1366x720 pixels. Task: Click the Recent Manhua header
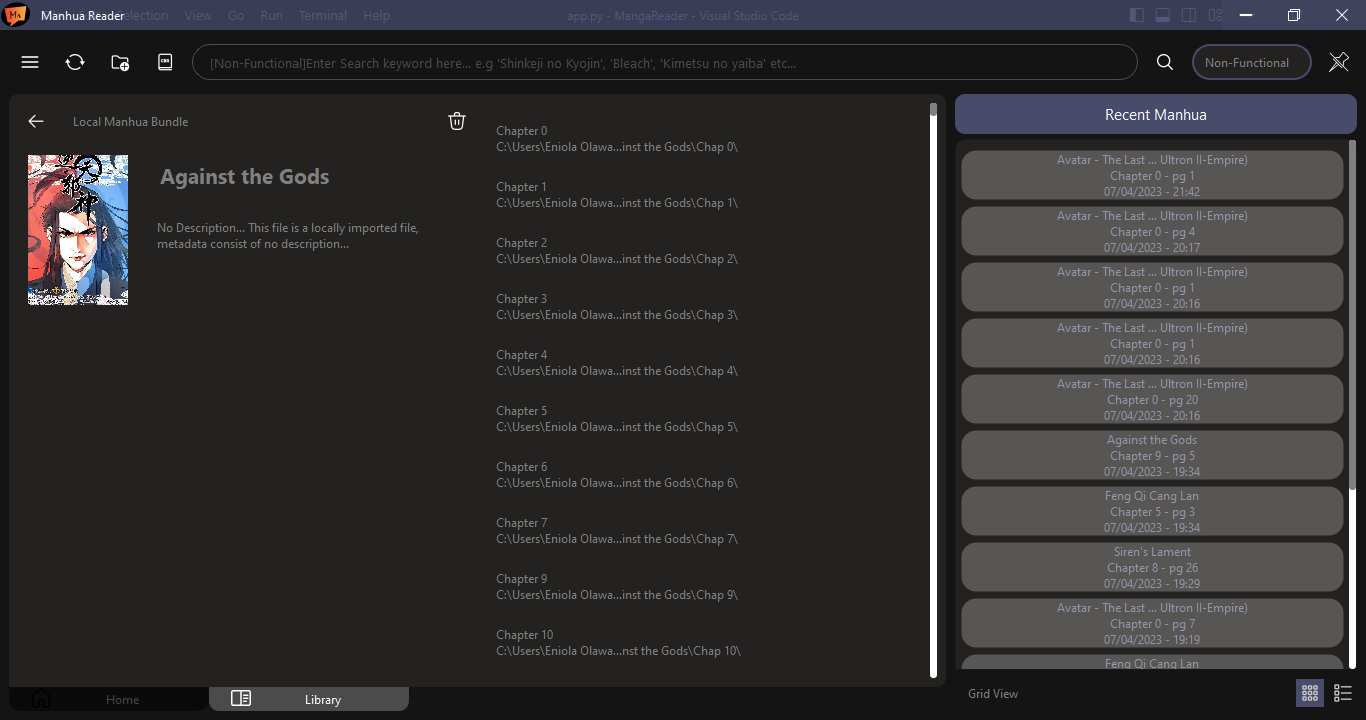(1156, 114)
